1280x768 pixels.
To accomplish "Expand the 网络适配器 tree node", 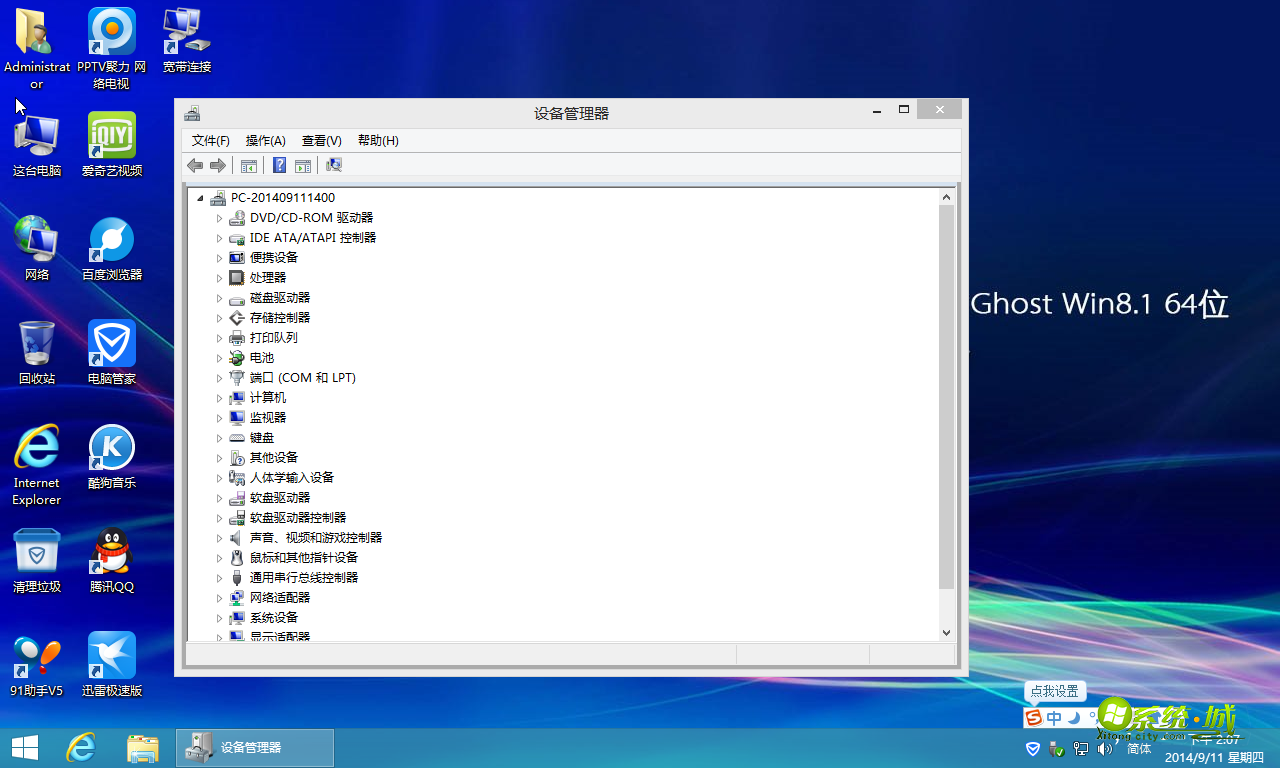I will 220,597.
